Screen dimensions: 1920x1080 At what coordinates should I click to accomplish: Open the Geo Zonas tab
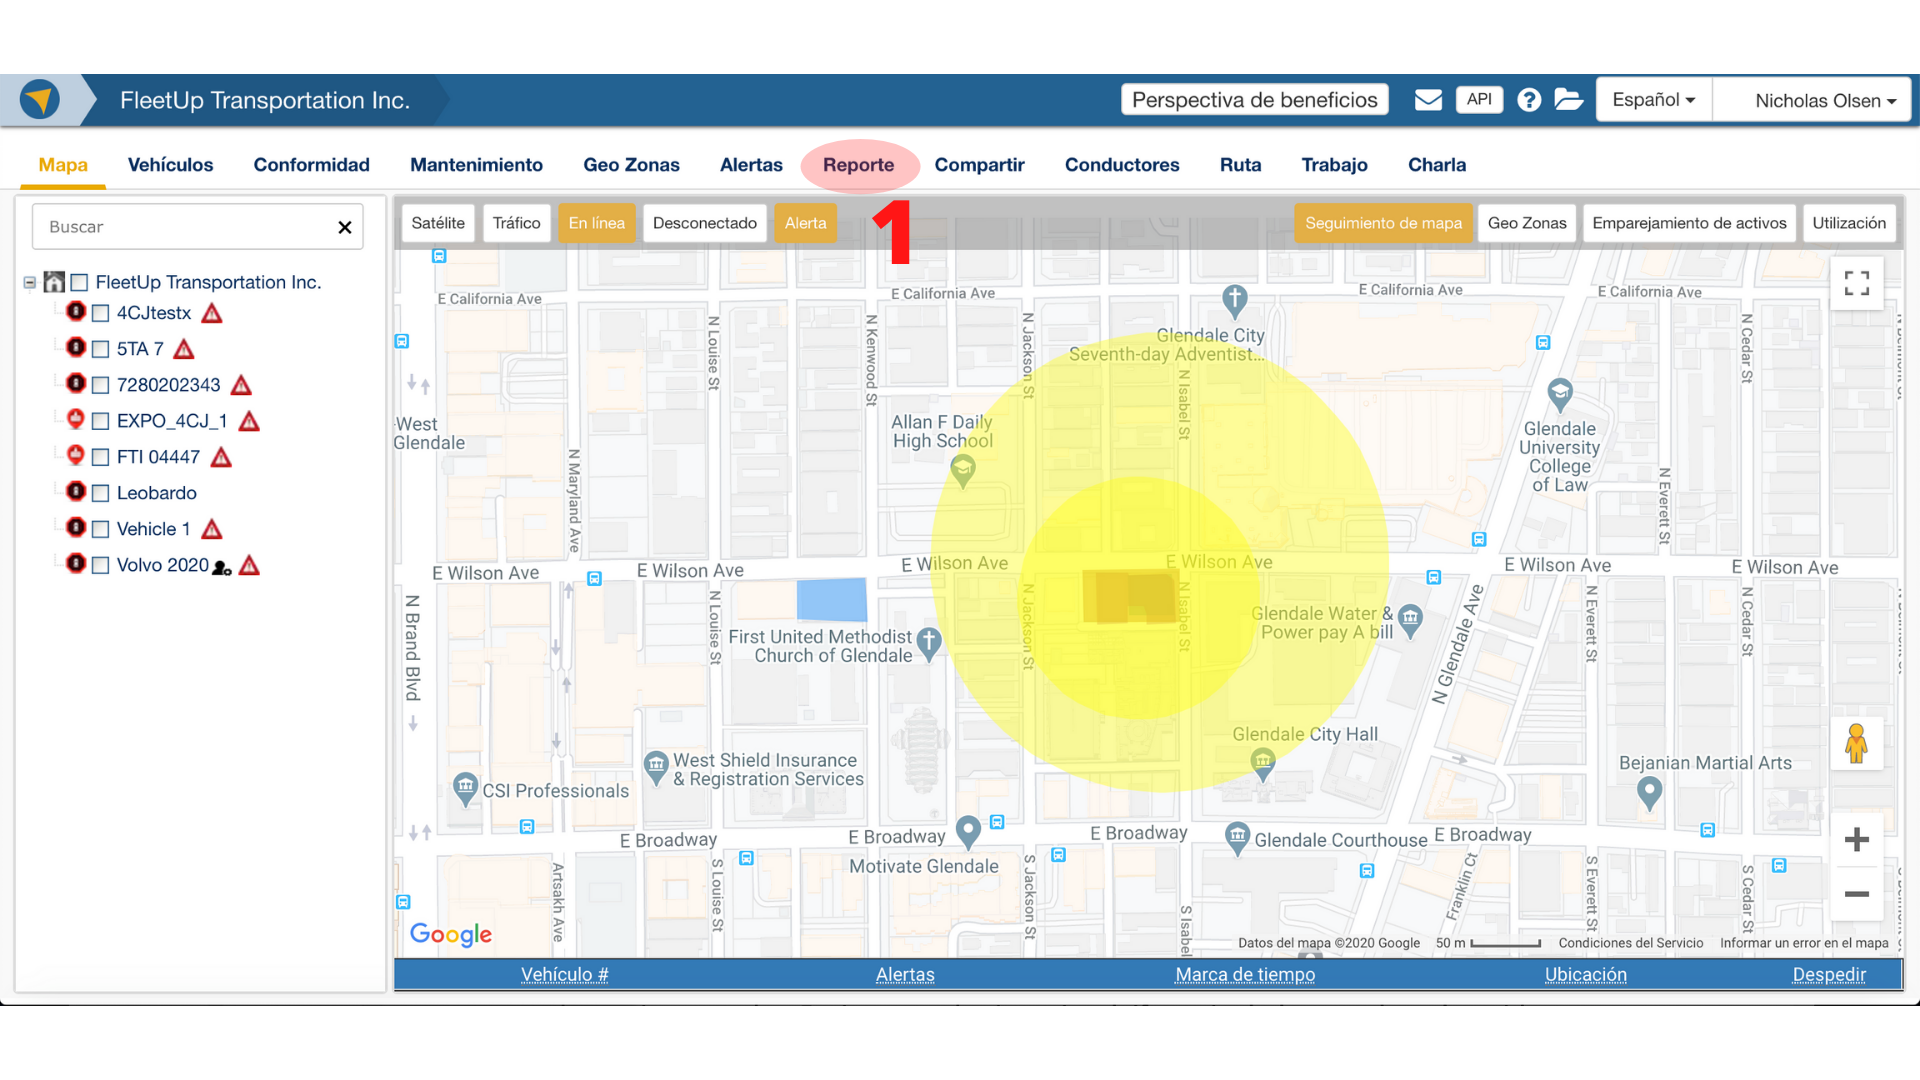[x=631, y=165]
